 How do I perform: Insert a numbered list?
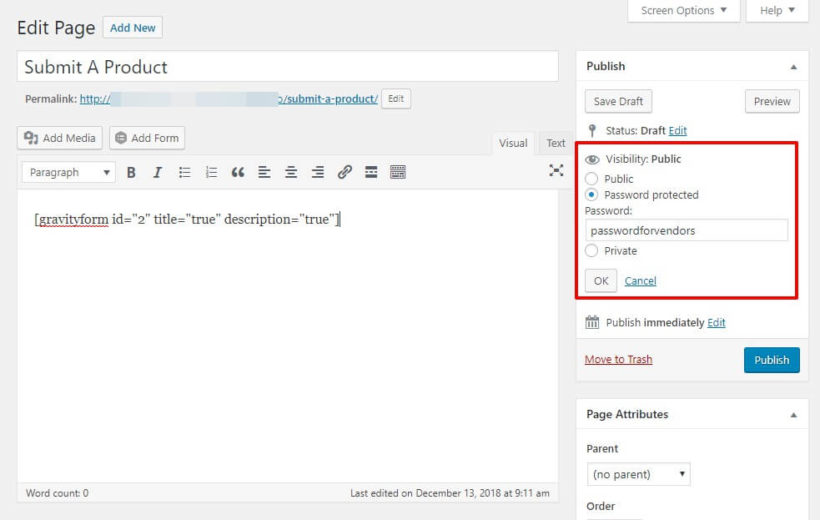point(211,172)
